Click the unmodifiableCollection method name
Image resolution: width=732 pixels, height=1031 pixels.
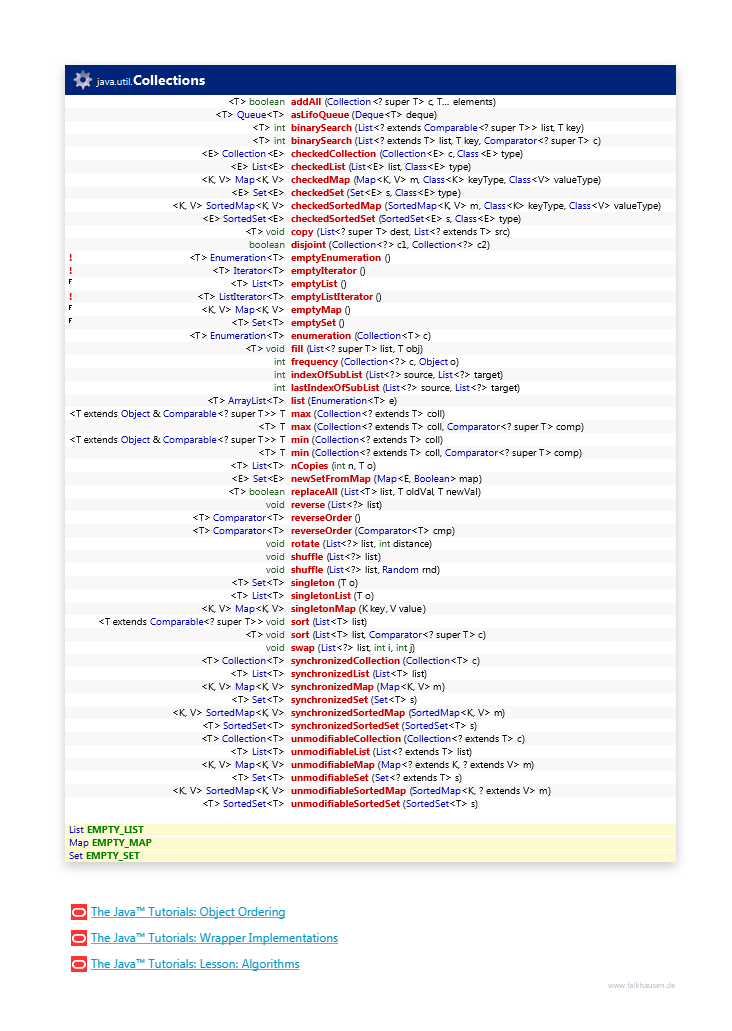point(346,739)
